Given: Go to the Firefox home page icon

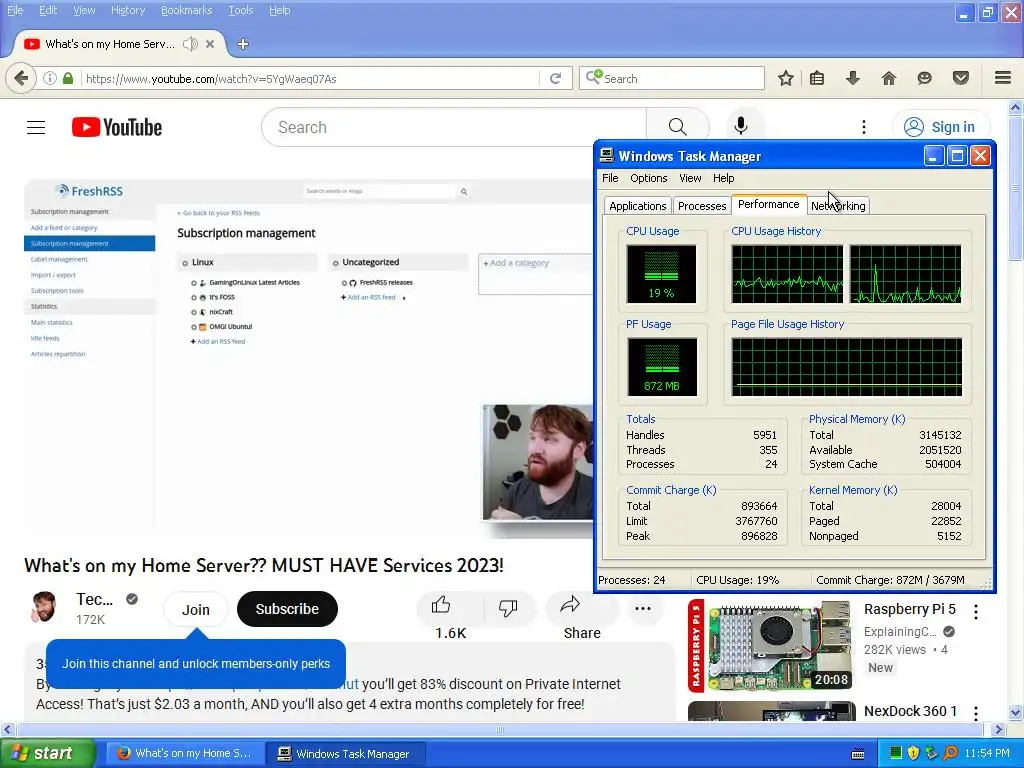Looking at the screenshot, I should click(x=888, y=78).
